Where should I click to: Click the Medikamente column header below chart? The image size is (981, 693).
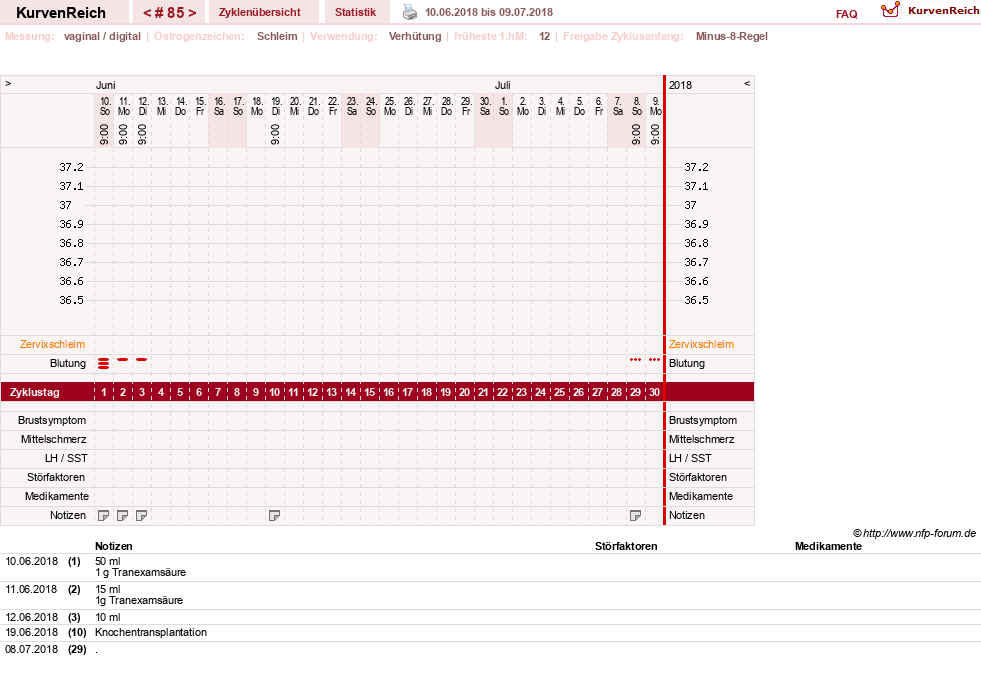(828, 546)
